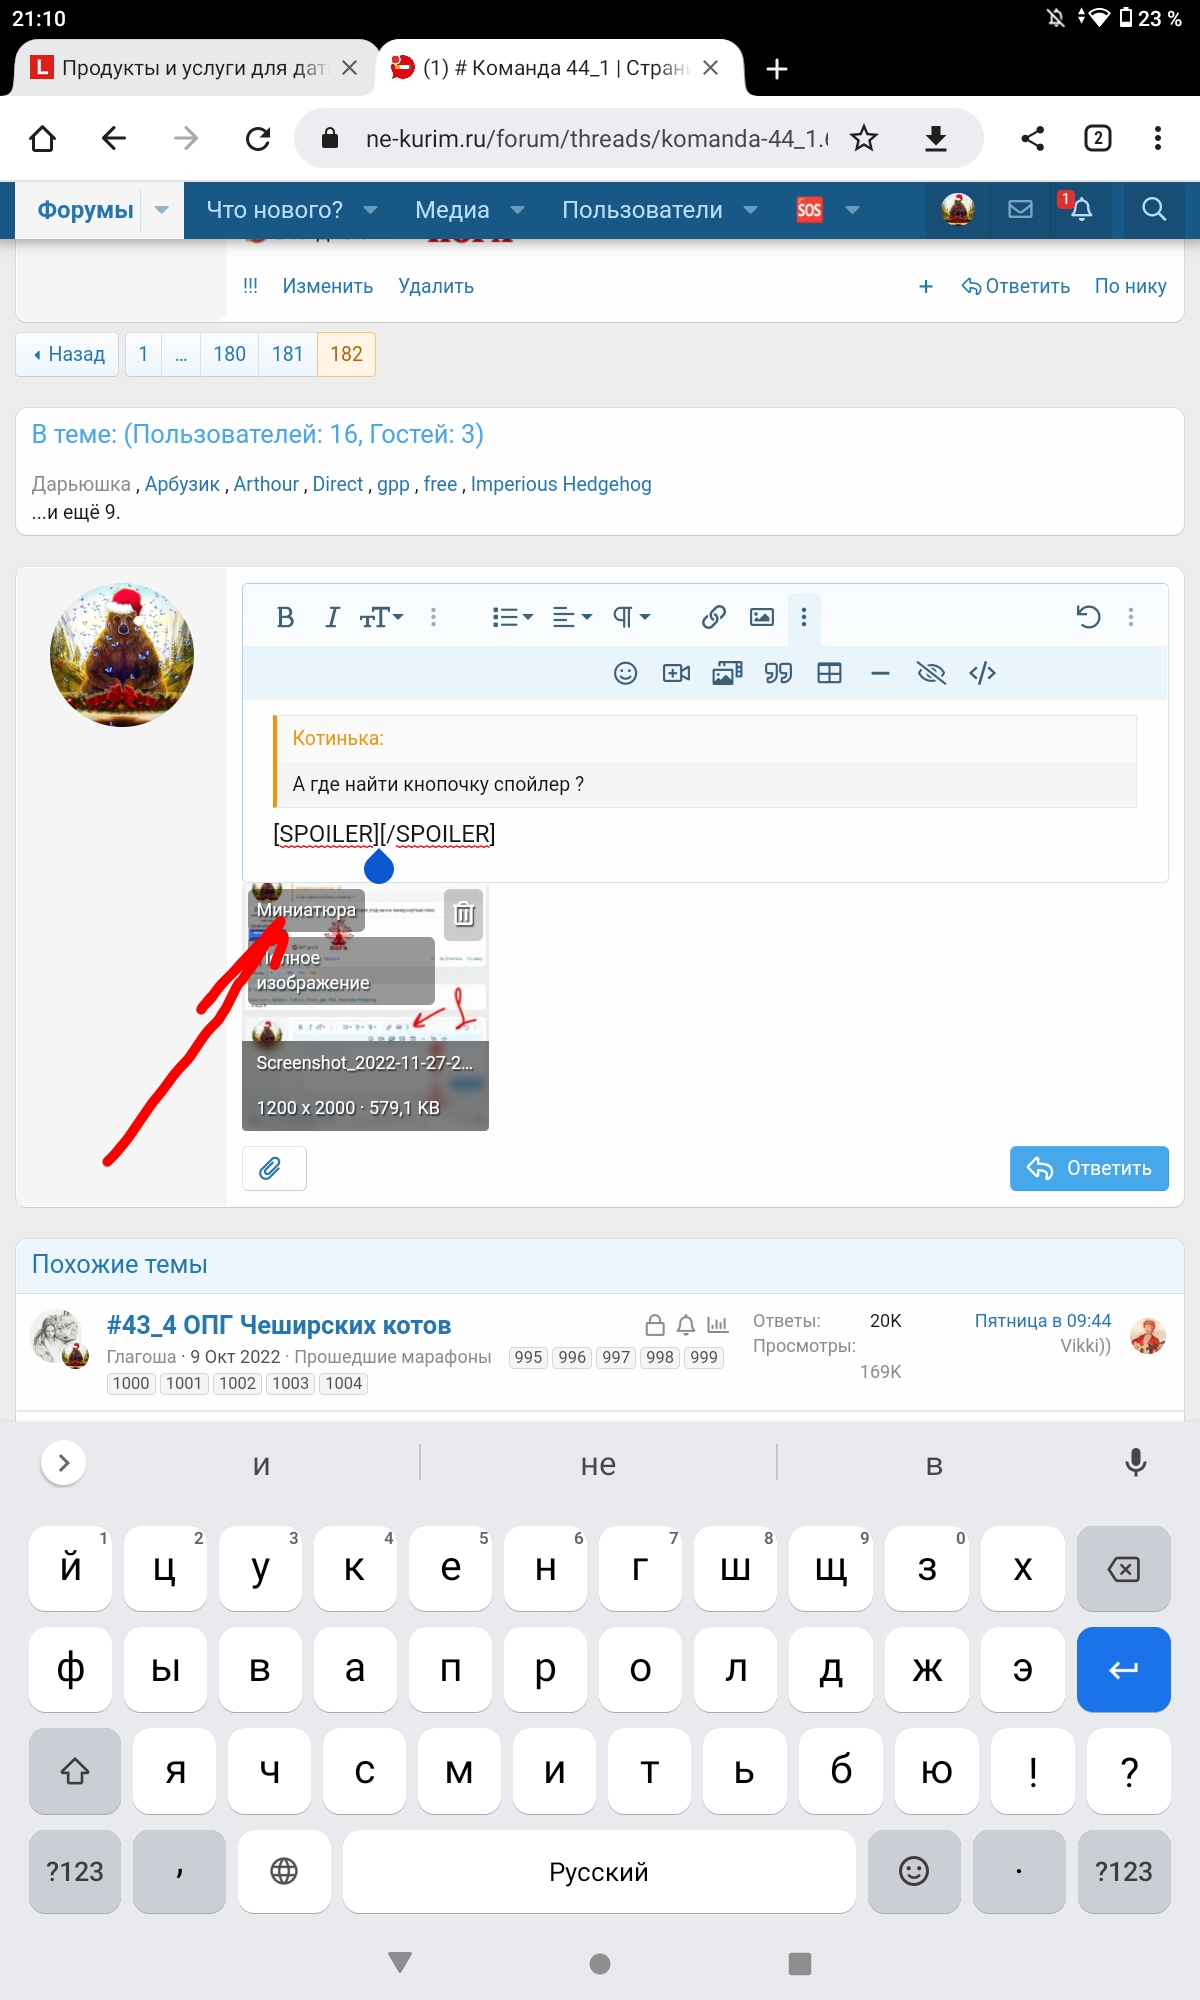
Task: Click the По нику link
Action: pos(1130,286)
